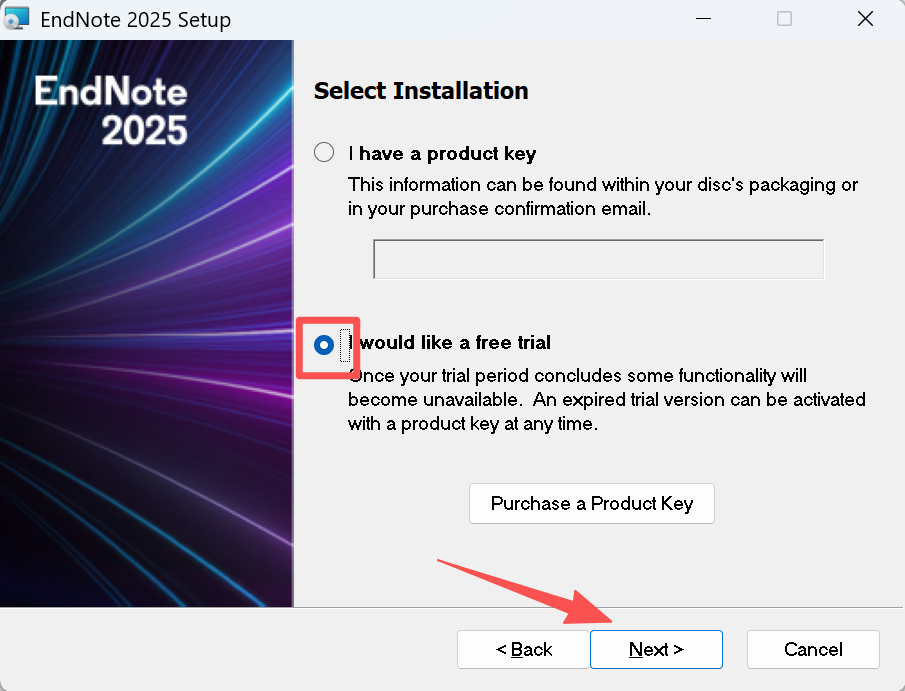Cancel the installation with the Cancel button
905x691 pixels.
tap(813, 650)
